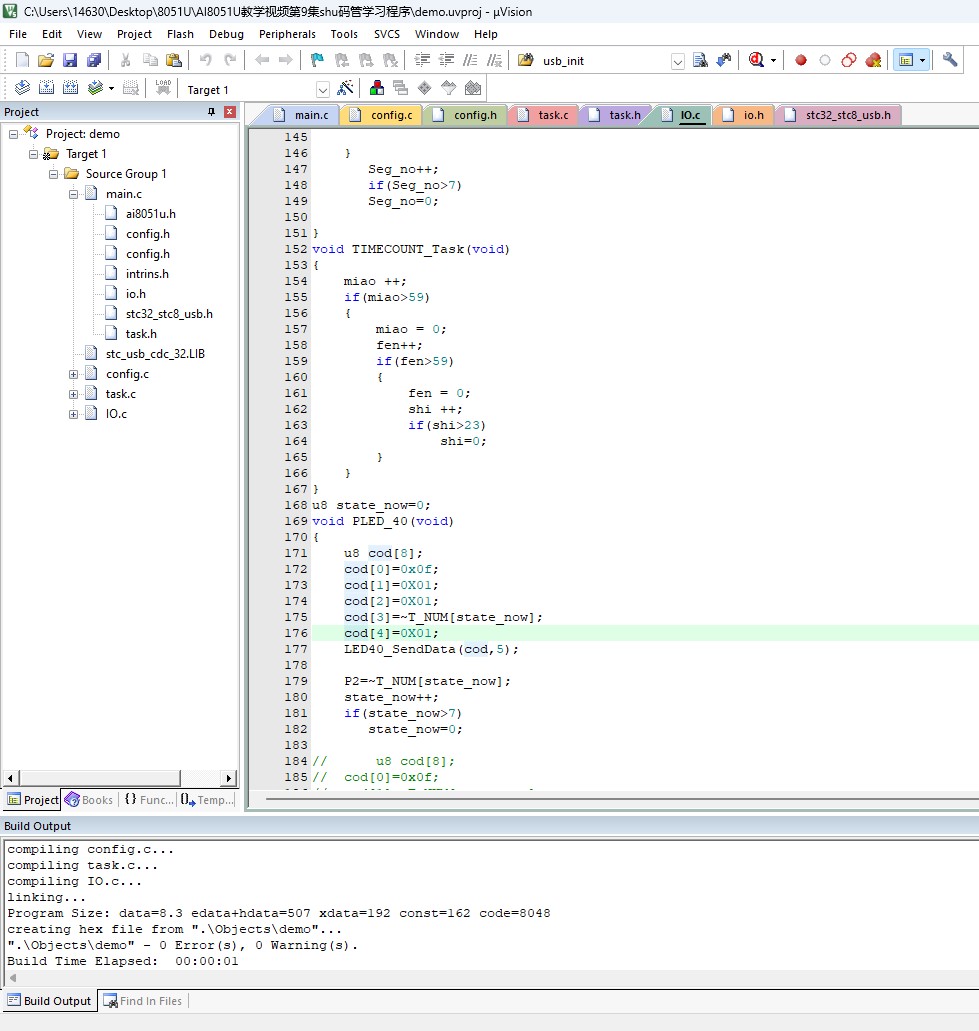Expand the config.c tree node

tap(74, 375)
